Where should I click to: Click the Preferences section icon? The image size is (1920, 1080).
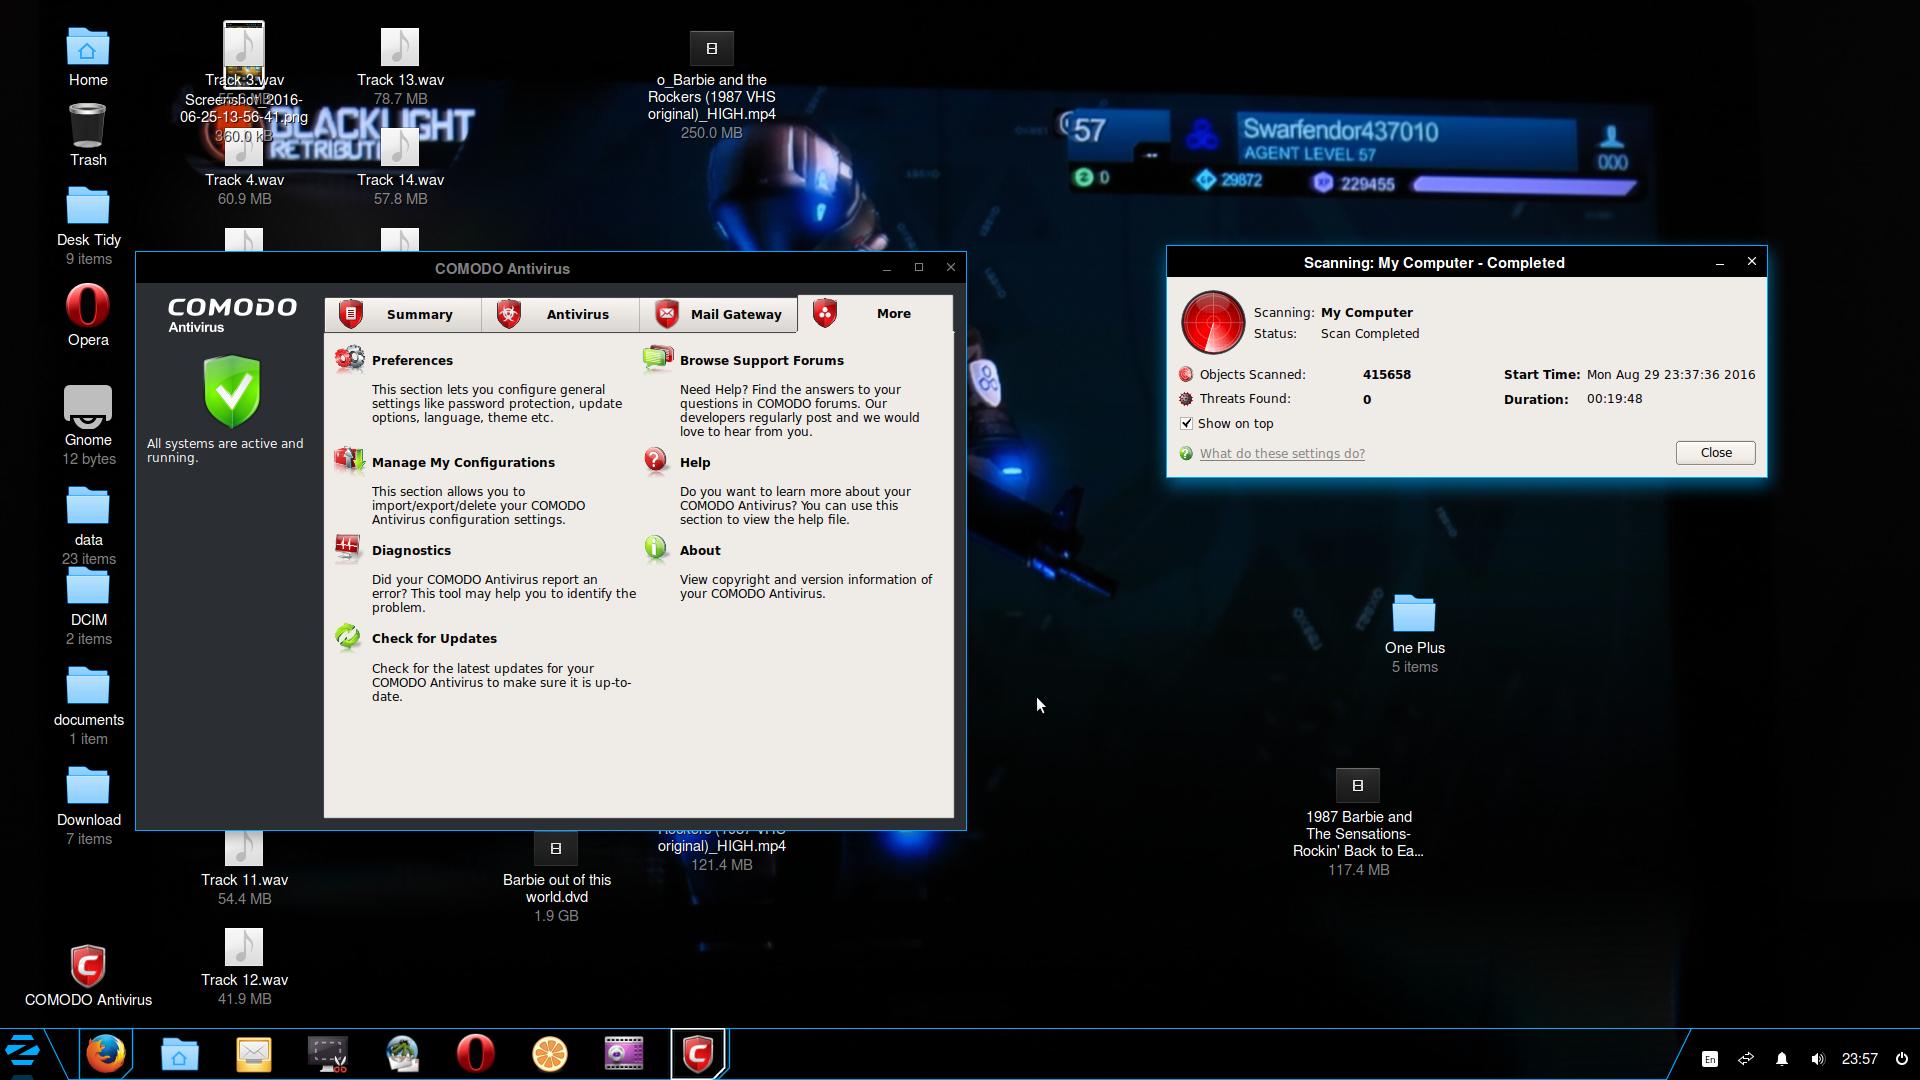pos(348,357)
